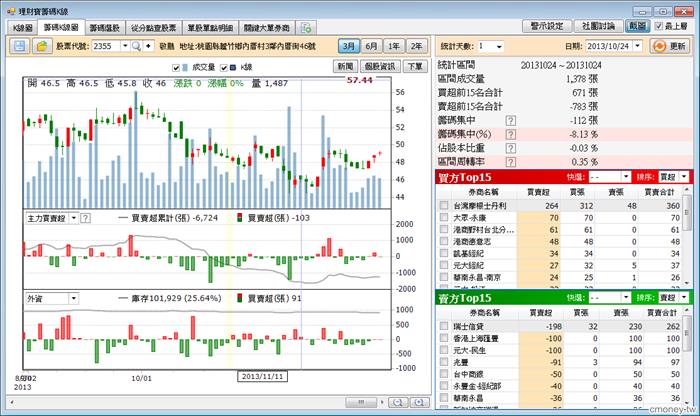
Task: Switch to the 從分點查股票 tab
Action: 154,28
